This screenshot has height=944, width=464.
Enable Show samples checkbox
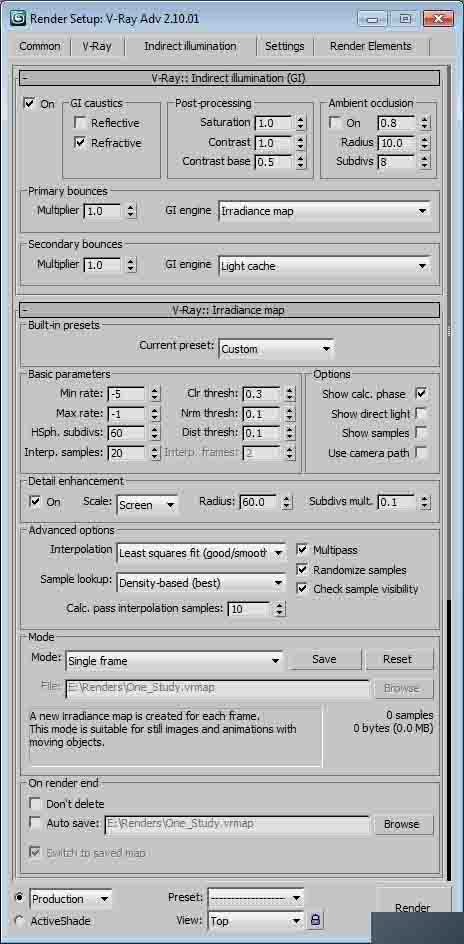click(421, 433)
